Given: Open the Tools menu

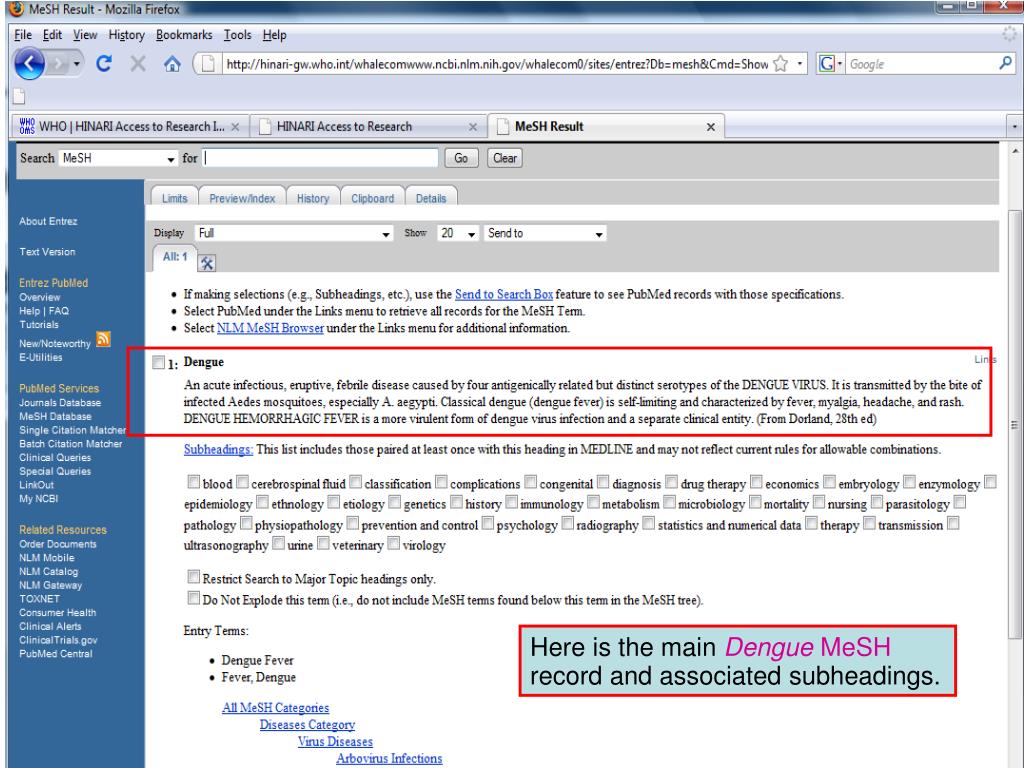Looking at the screenshot, I should click(x=238, y=35).
